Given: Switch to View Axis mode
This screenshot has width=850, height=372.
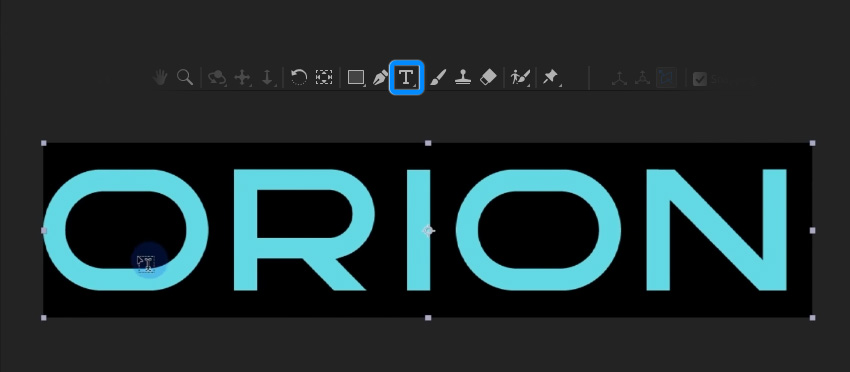Looking at the screenshot, I should coord(666,78).
